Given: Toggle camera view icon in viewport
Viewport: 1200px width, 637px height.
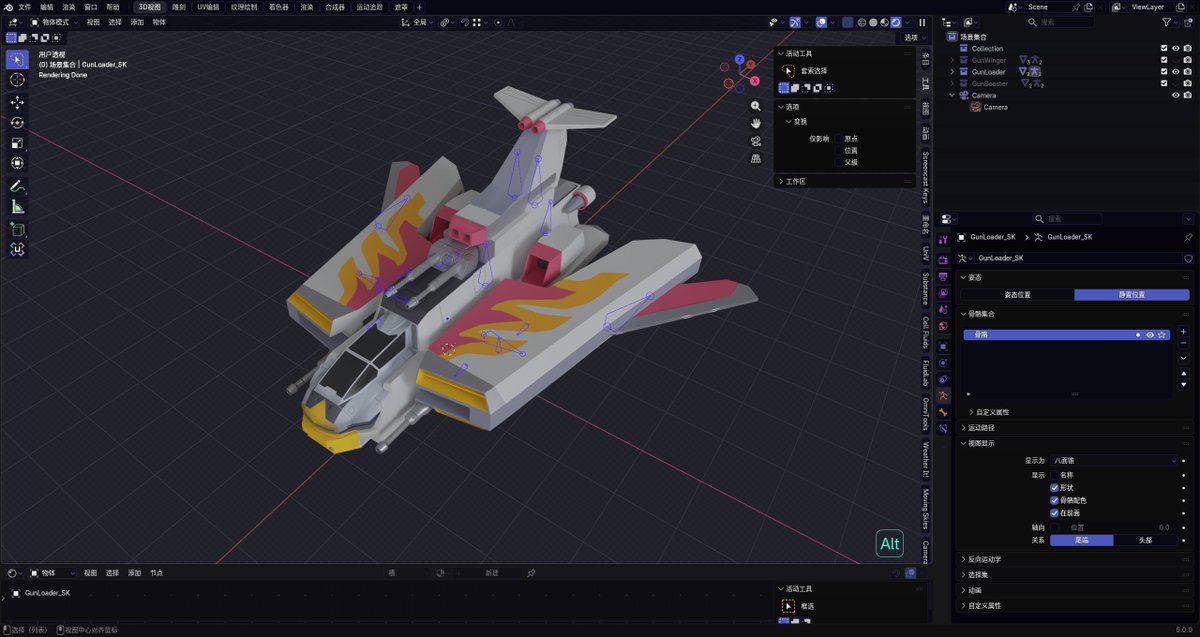Looking at the screenshot, I should [x=756, y=141].
